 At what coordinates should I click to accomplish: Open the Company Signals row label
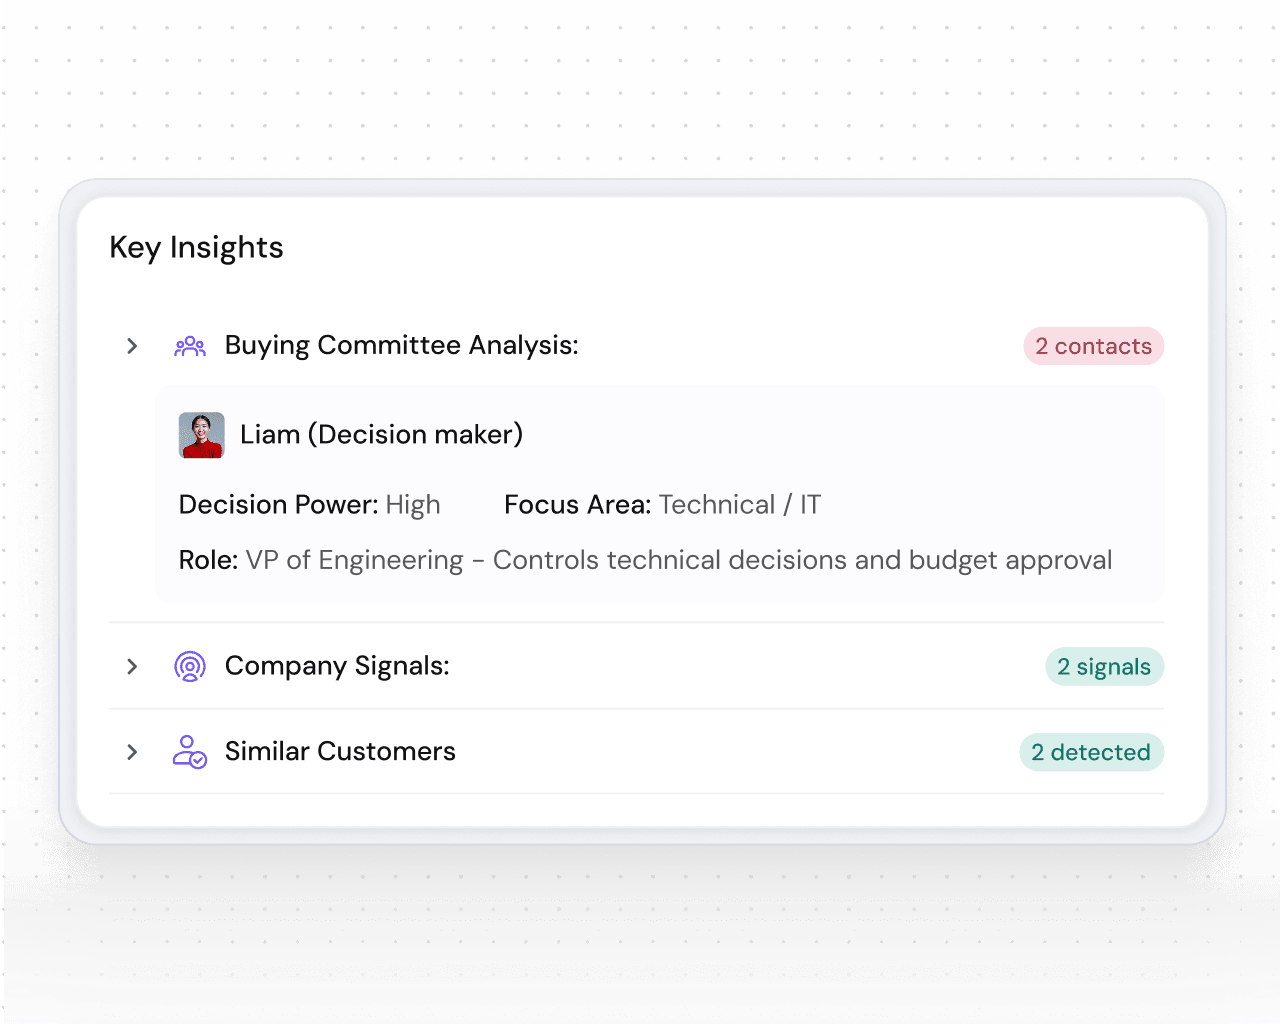[337, 666]
